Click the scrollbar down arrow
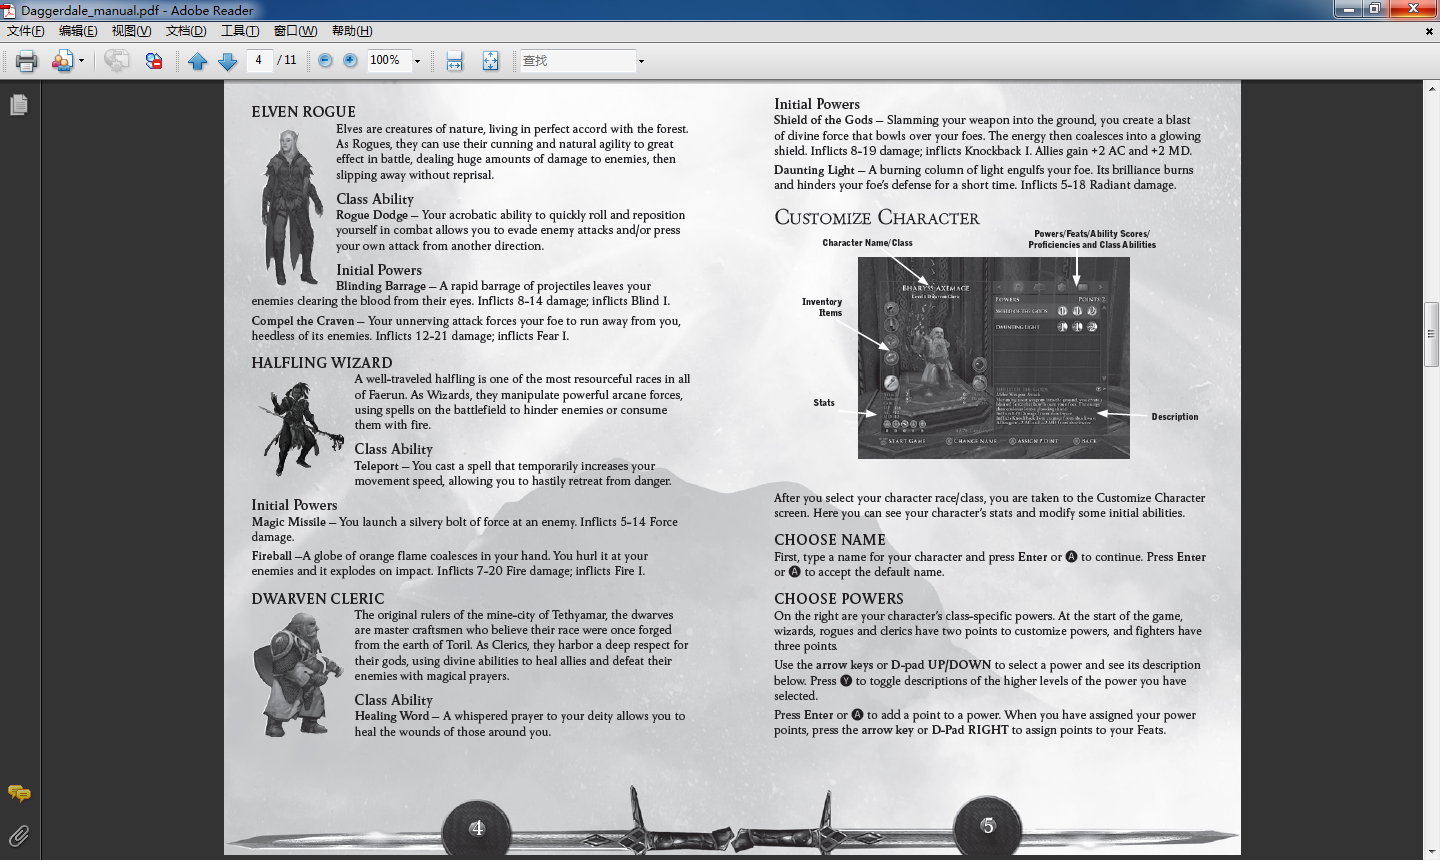 (1431, 852)
